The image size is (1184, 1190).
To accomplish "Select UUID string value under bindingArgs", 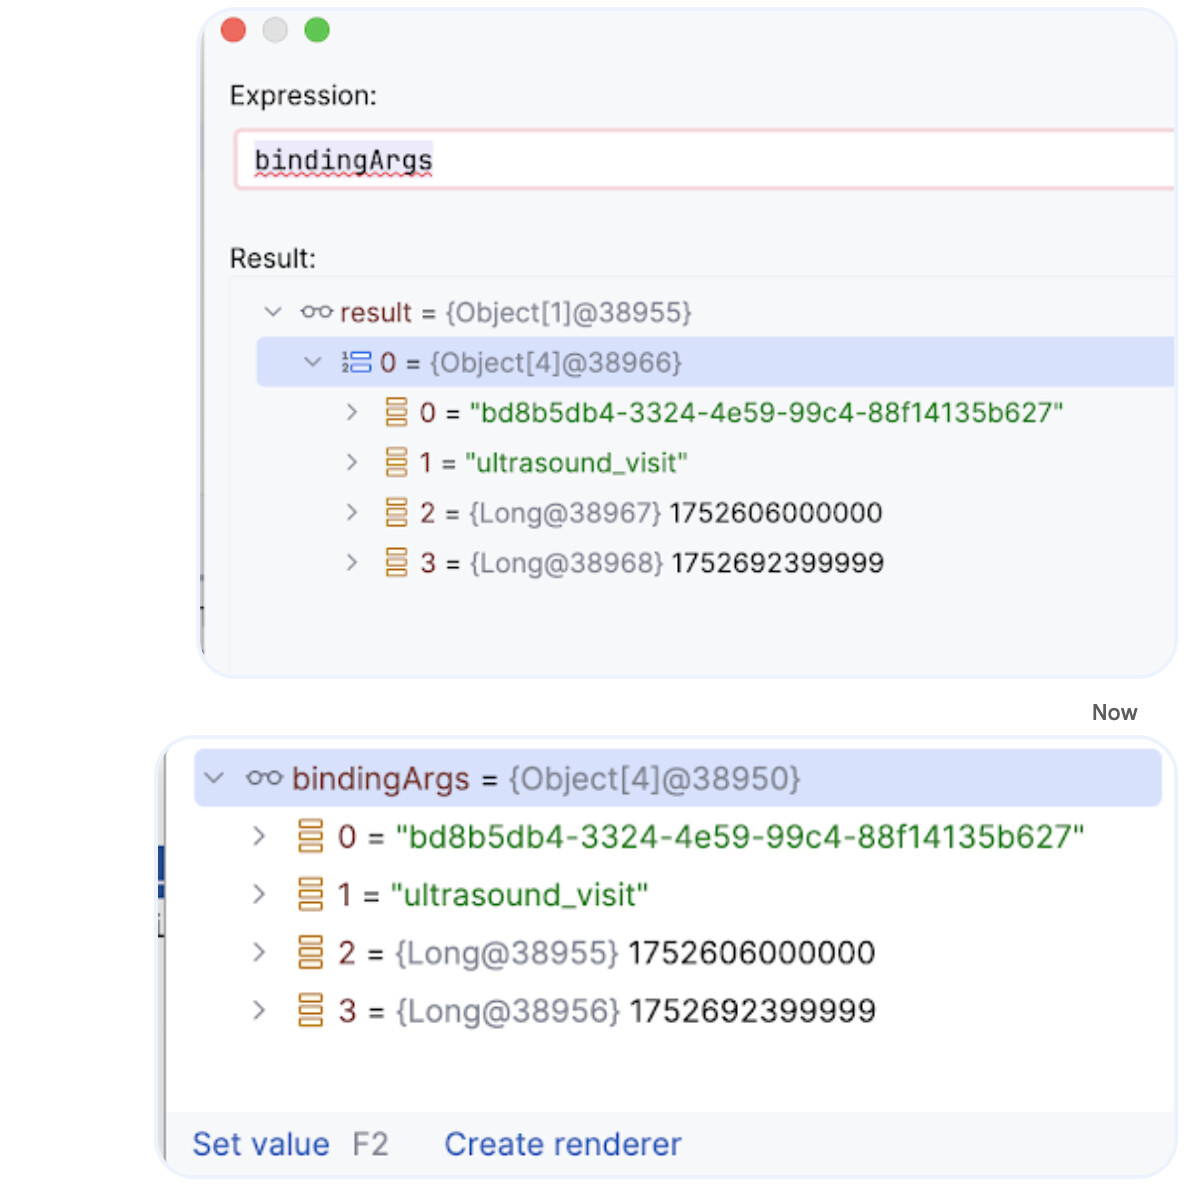I will (x=740, y=836).
